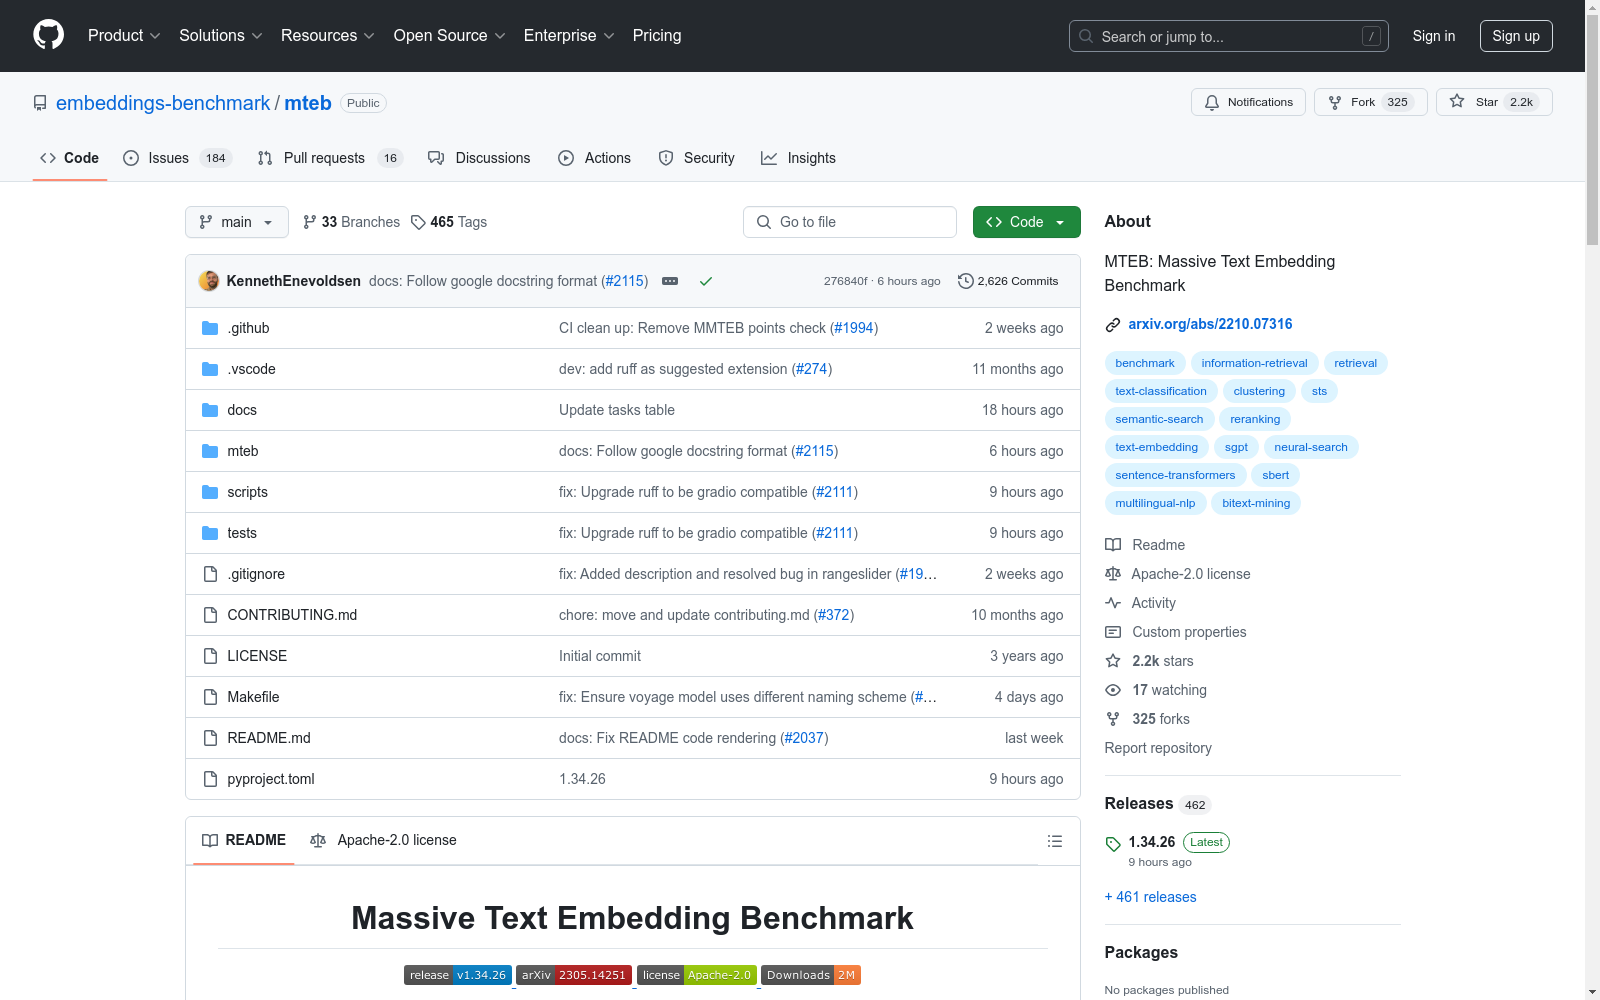Click KennethEnevoldsen's avatar
Screen dimensions: 1600x1000
click(209, 281)
